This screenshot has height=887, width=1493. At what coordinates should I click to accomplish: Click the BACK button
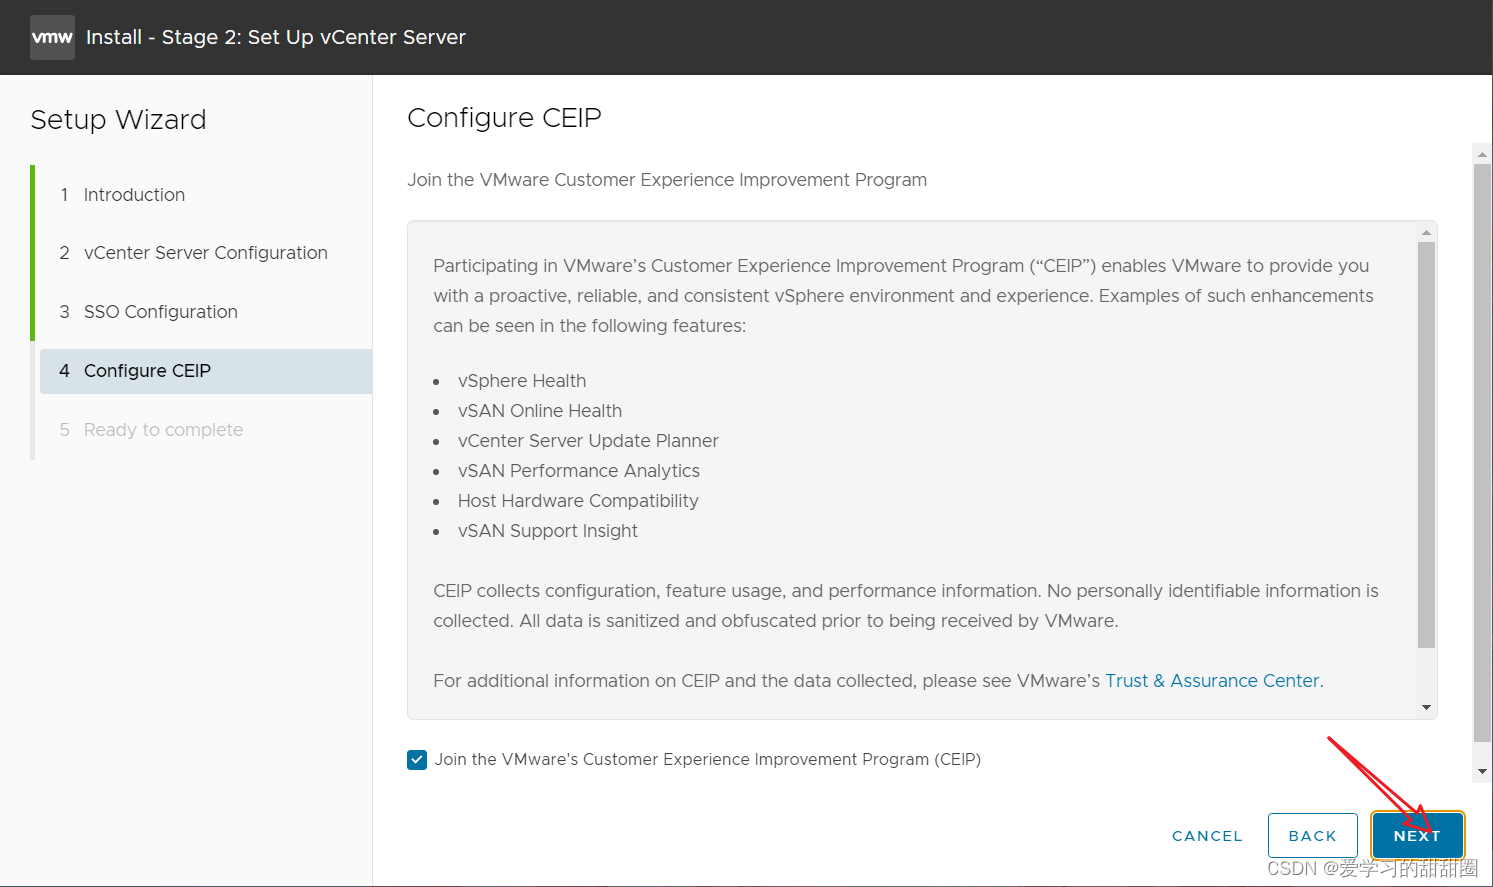[x=1312, y=836]
